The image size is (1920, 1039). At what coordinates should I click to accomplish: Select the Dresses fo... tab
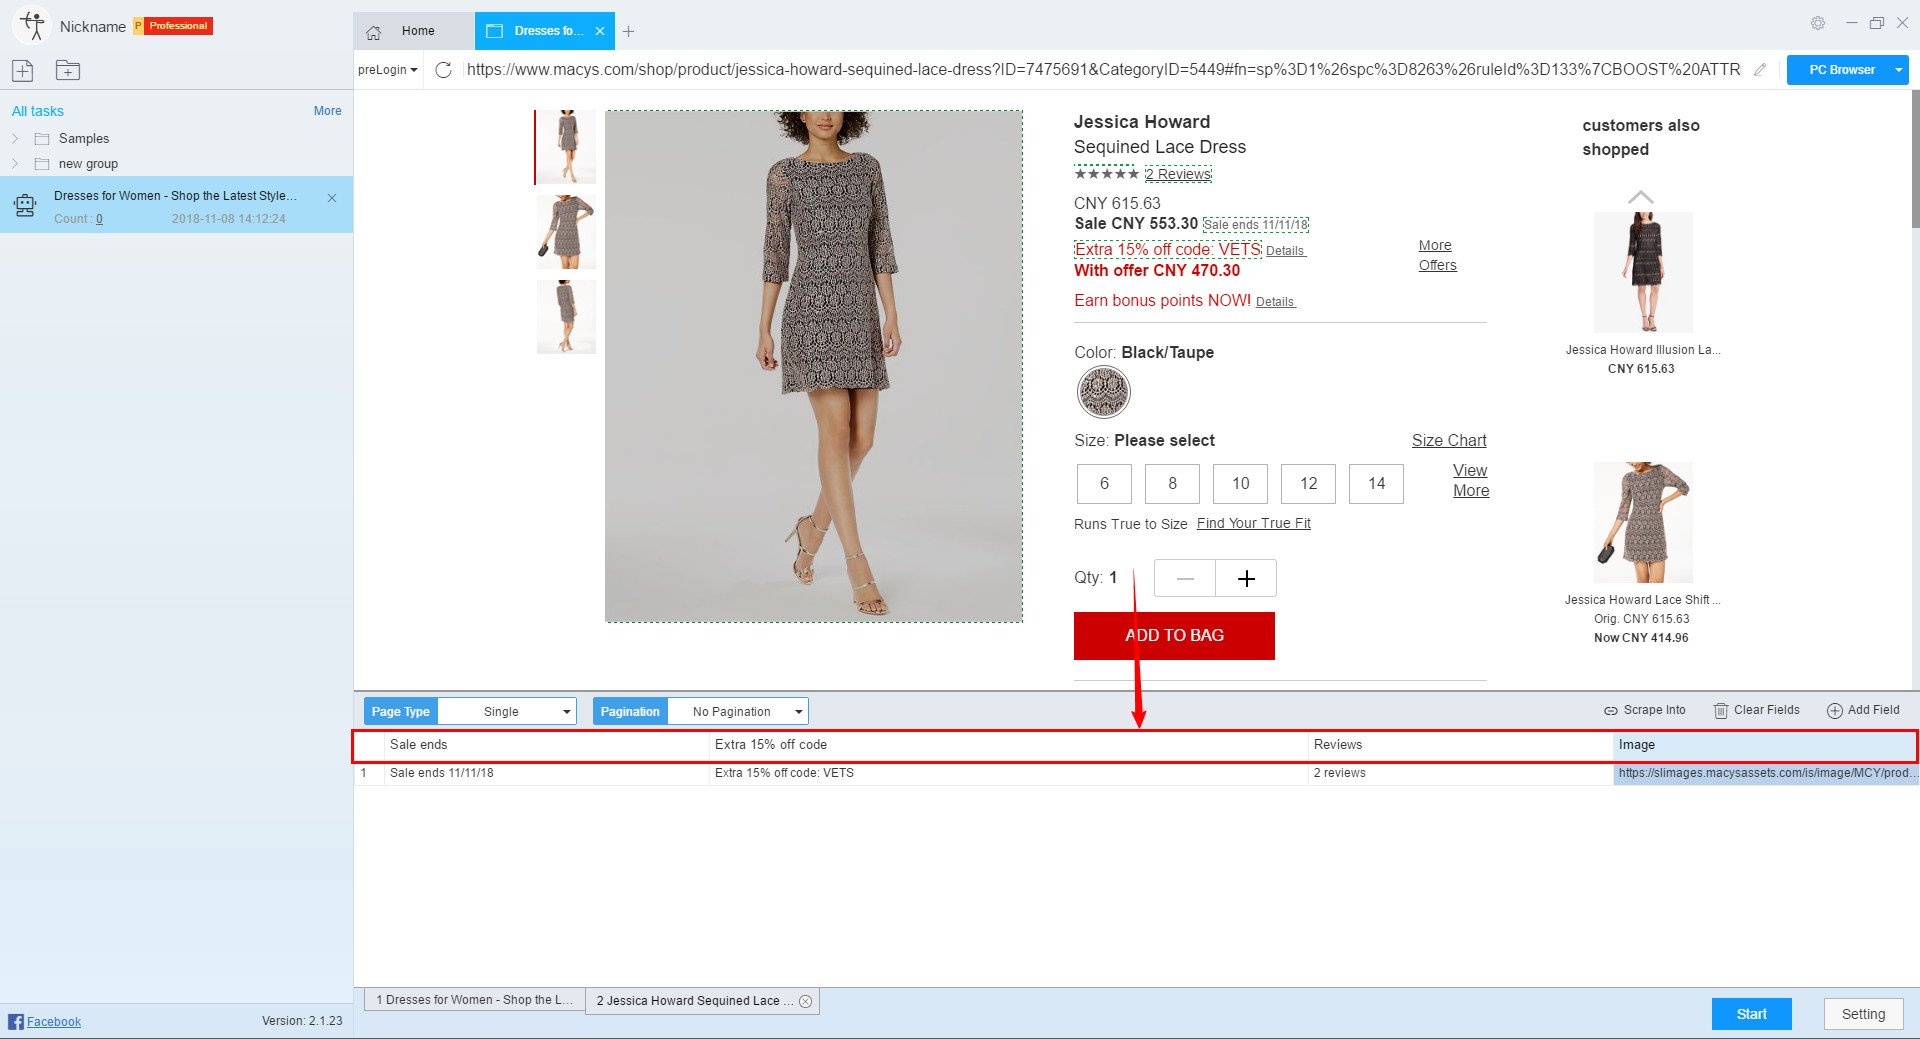tap(545, 31)
